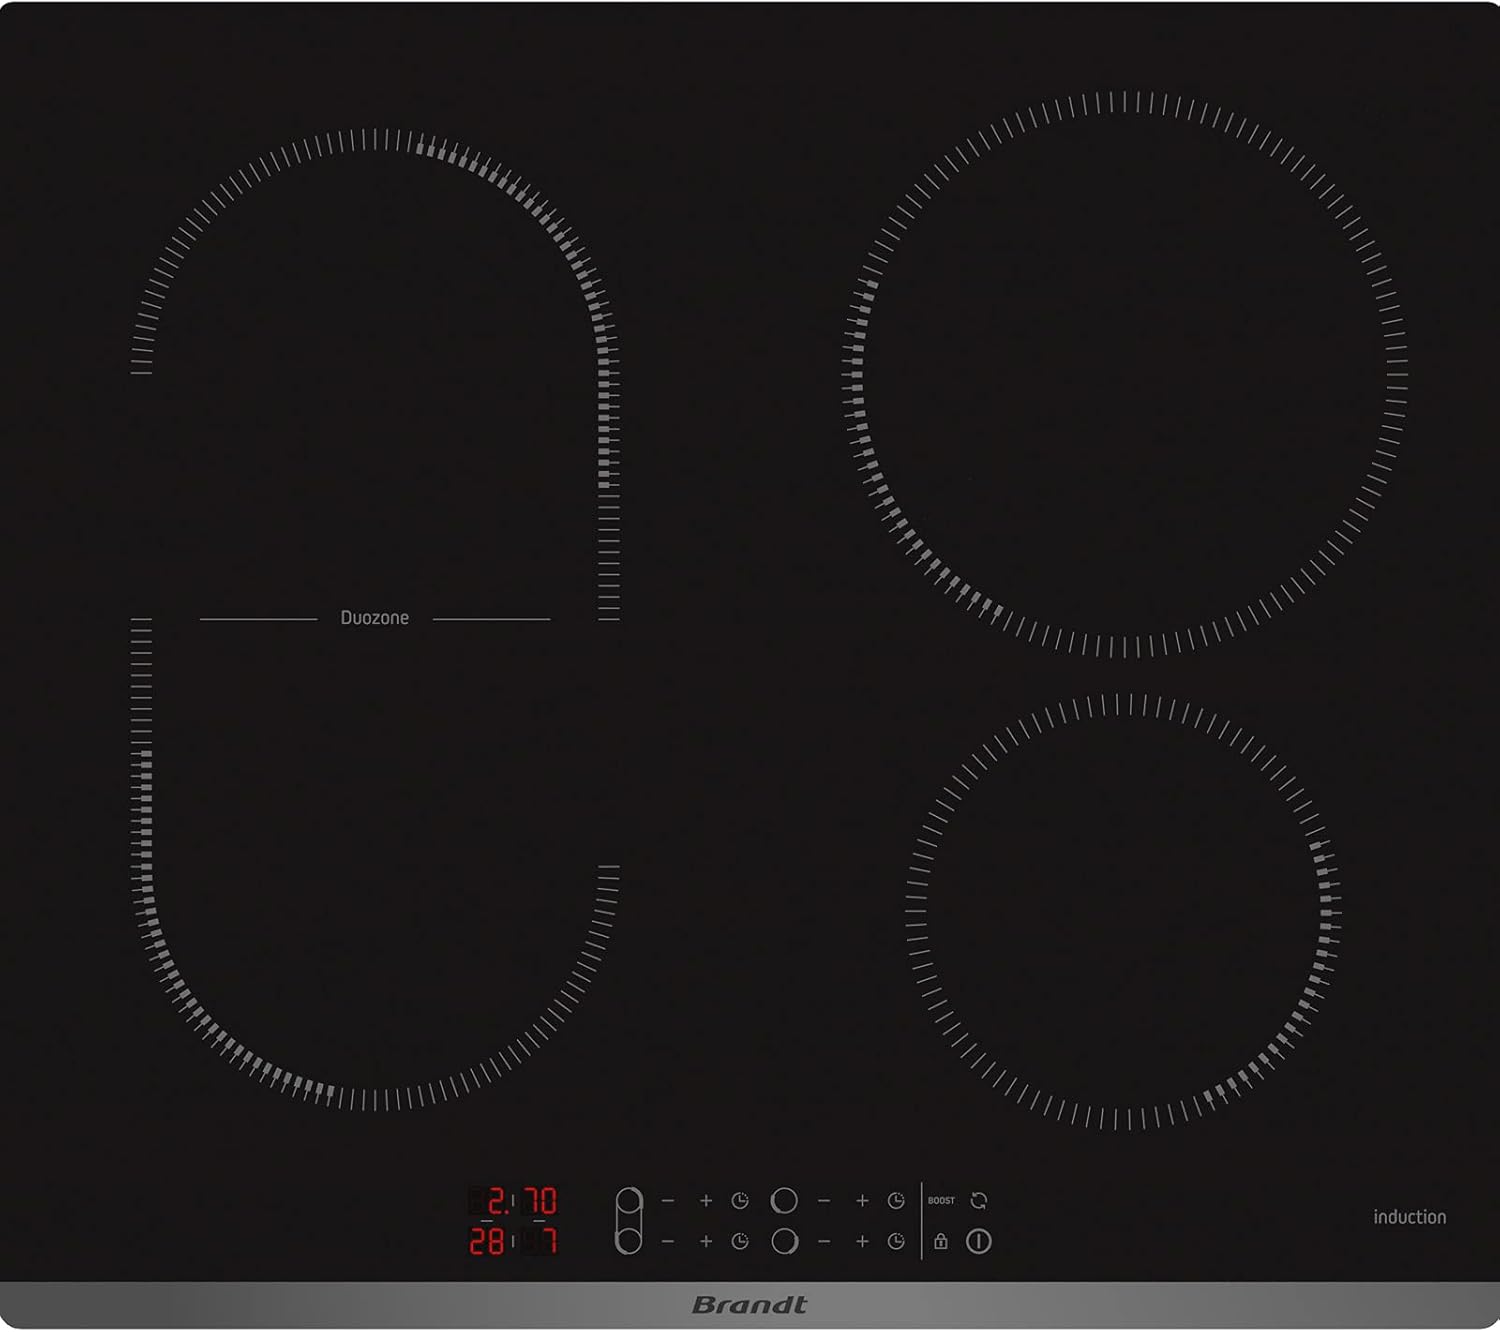Click the Brandt brand logo
Image resolution: width=1500 pixels, height=1332 pixels.
(749, 1304)
